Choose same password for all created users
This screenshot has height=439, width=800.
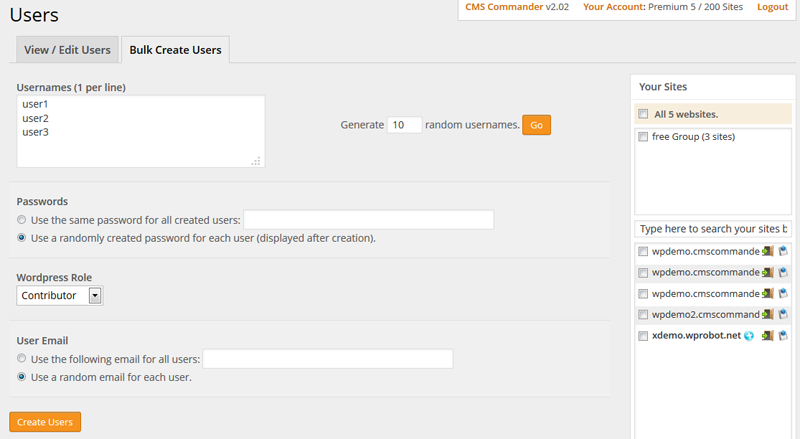tap(21, 220)
